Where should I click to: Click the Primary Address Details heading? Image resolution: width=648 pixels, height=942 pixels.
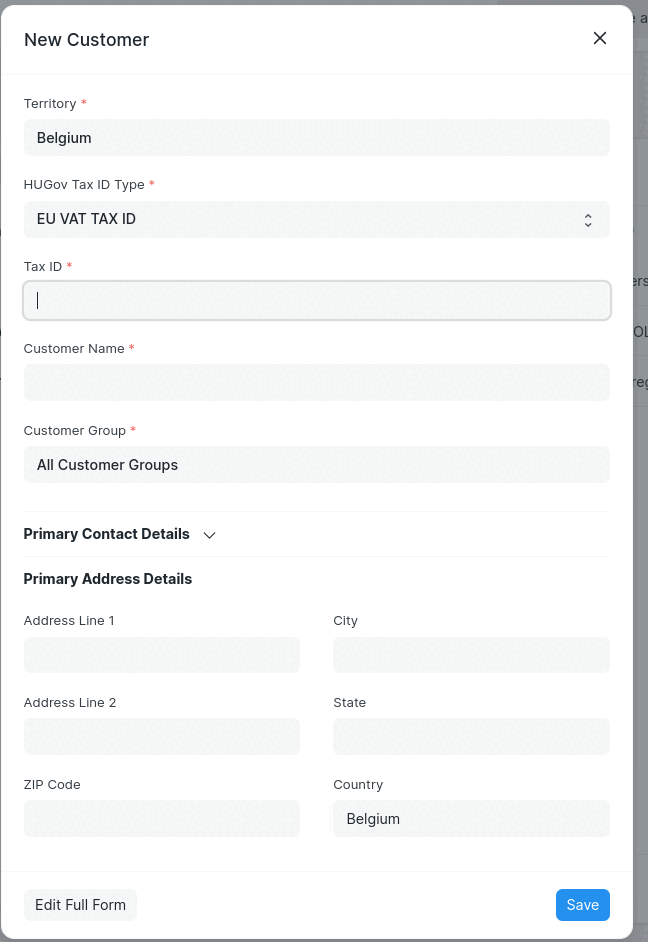tap(108, 579)
